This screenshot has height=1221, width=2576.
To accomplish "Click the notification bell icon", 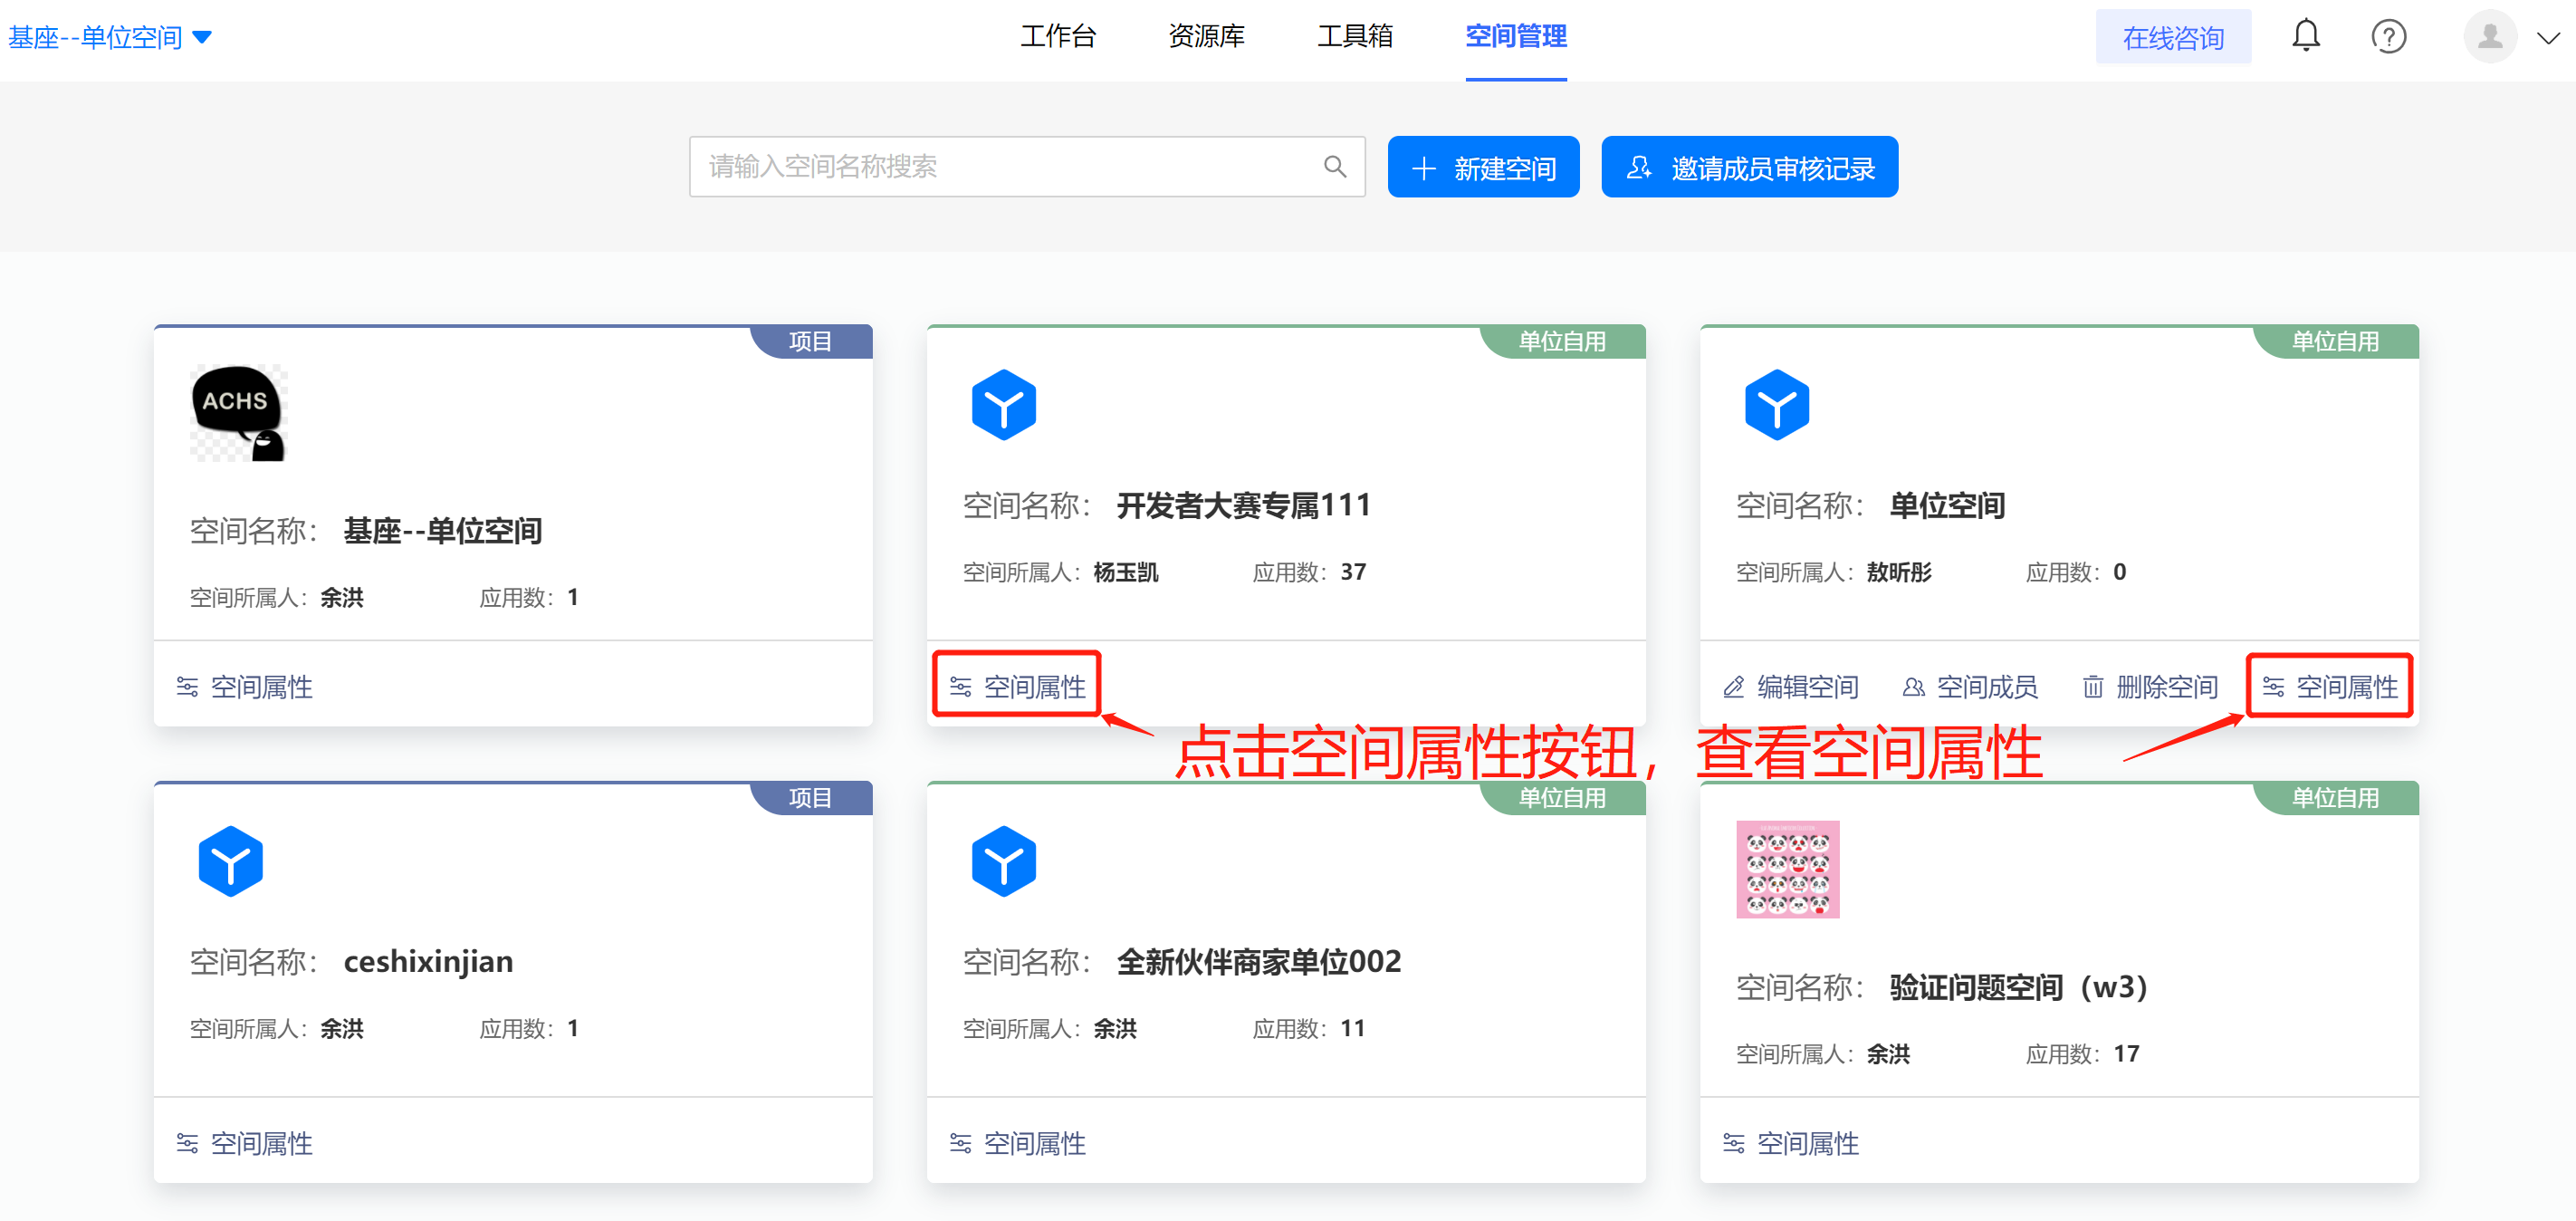I will click(2305, 36).
